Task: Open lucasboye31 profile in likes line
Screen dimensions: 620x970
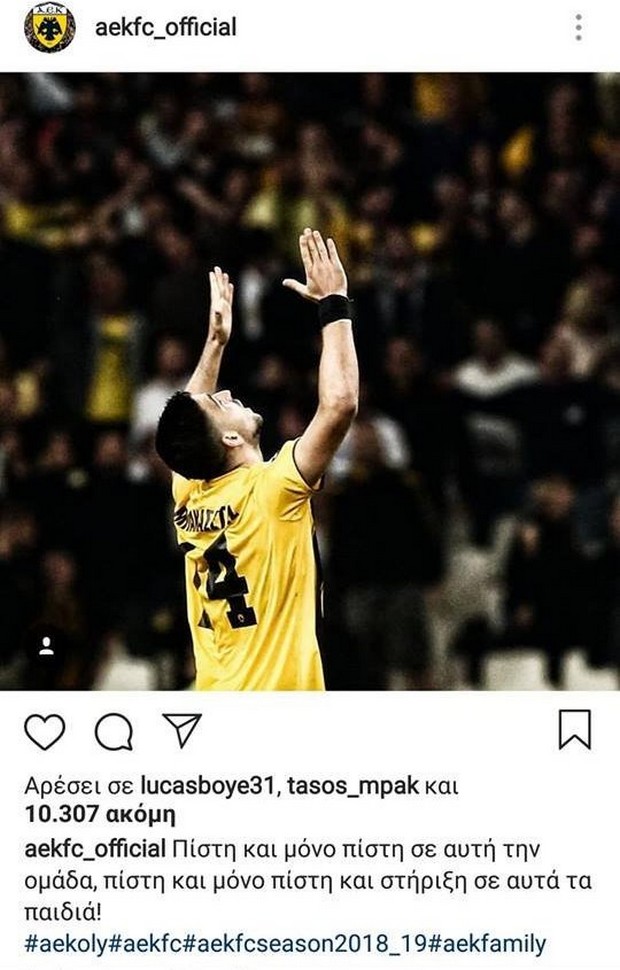Action: pyautogui.click(x=207, y=786)
